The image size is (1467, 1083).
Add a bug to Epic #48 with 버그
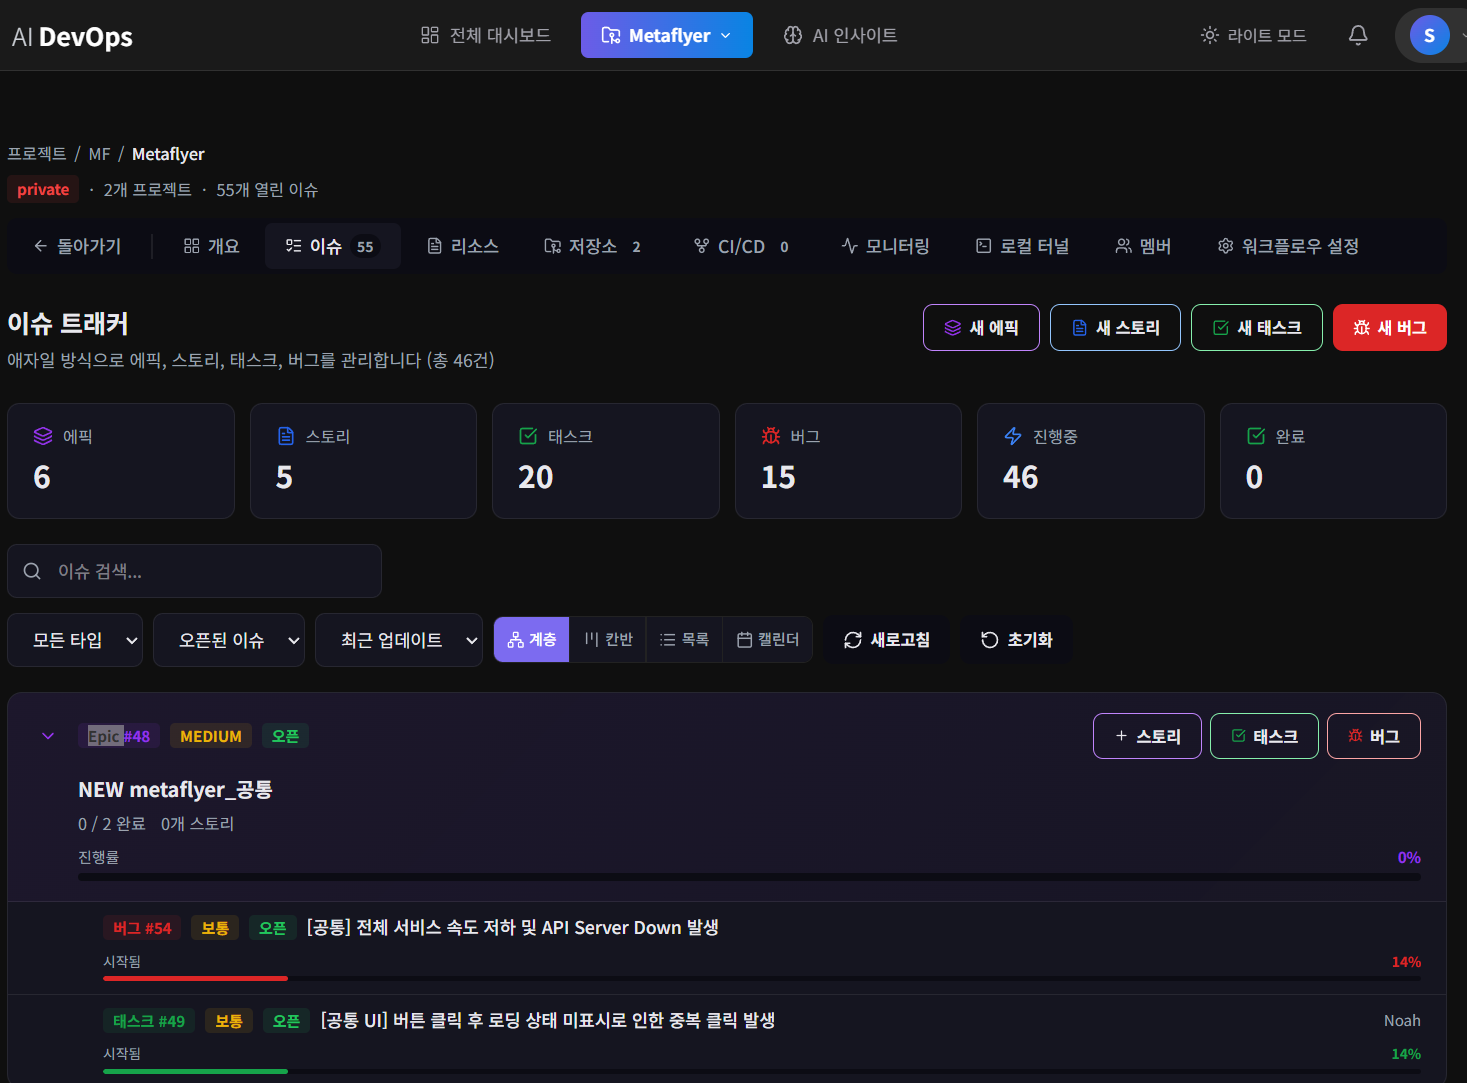pyautogui.click(x=1374, y=736)
